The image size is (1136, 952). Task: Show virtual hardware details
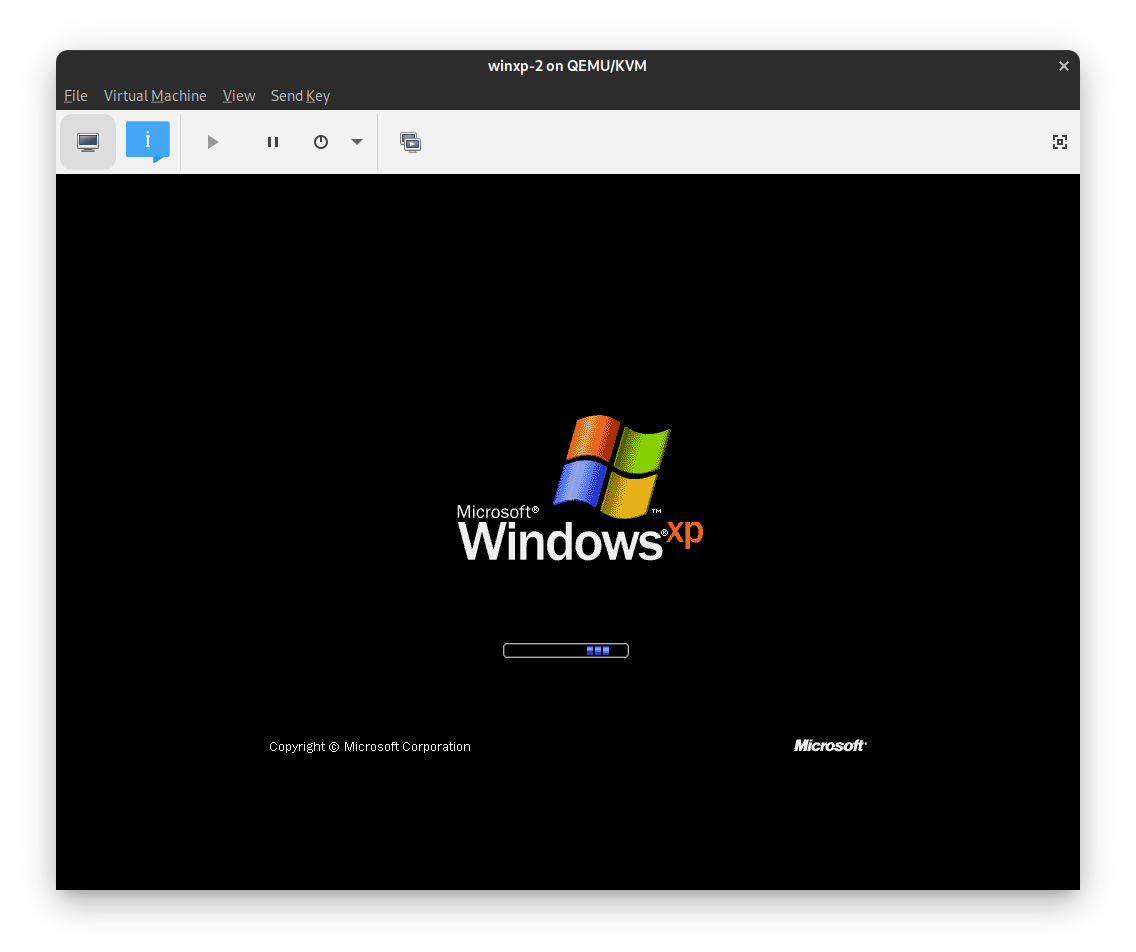[x=148, y=142]
